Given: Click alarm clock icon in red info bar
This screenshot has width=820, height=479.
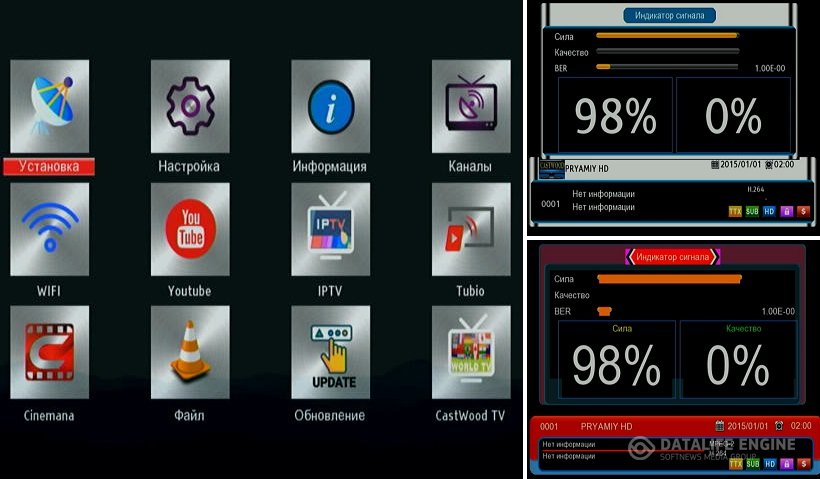Looking at the screenshot, I should 779,426.
